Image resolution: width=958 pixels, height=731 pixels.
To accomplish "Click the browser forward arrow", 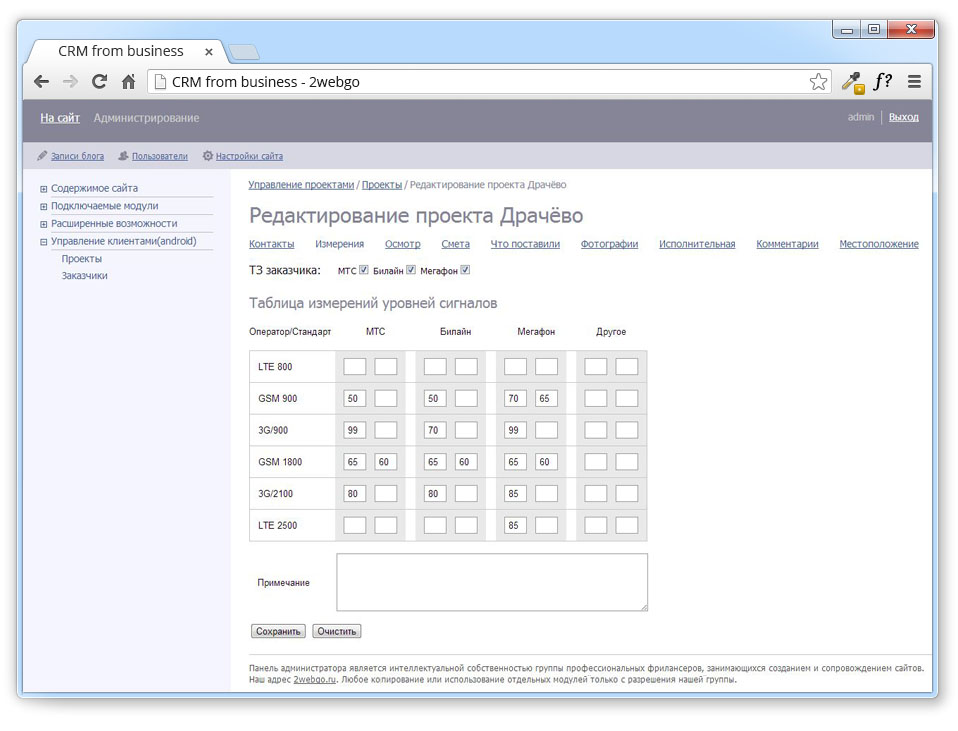I will [x=71, y=81].
